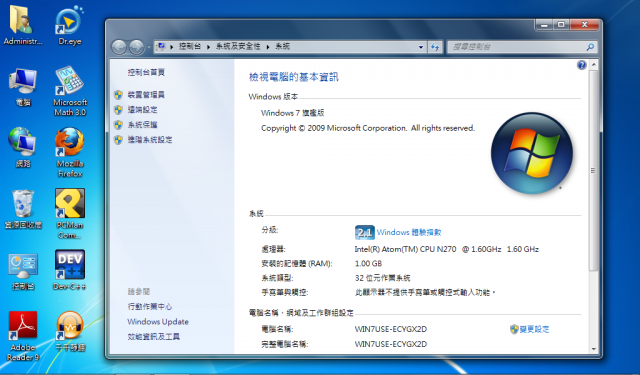Click the 1.00 GB RAM value

coord(369,264)
